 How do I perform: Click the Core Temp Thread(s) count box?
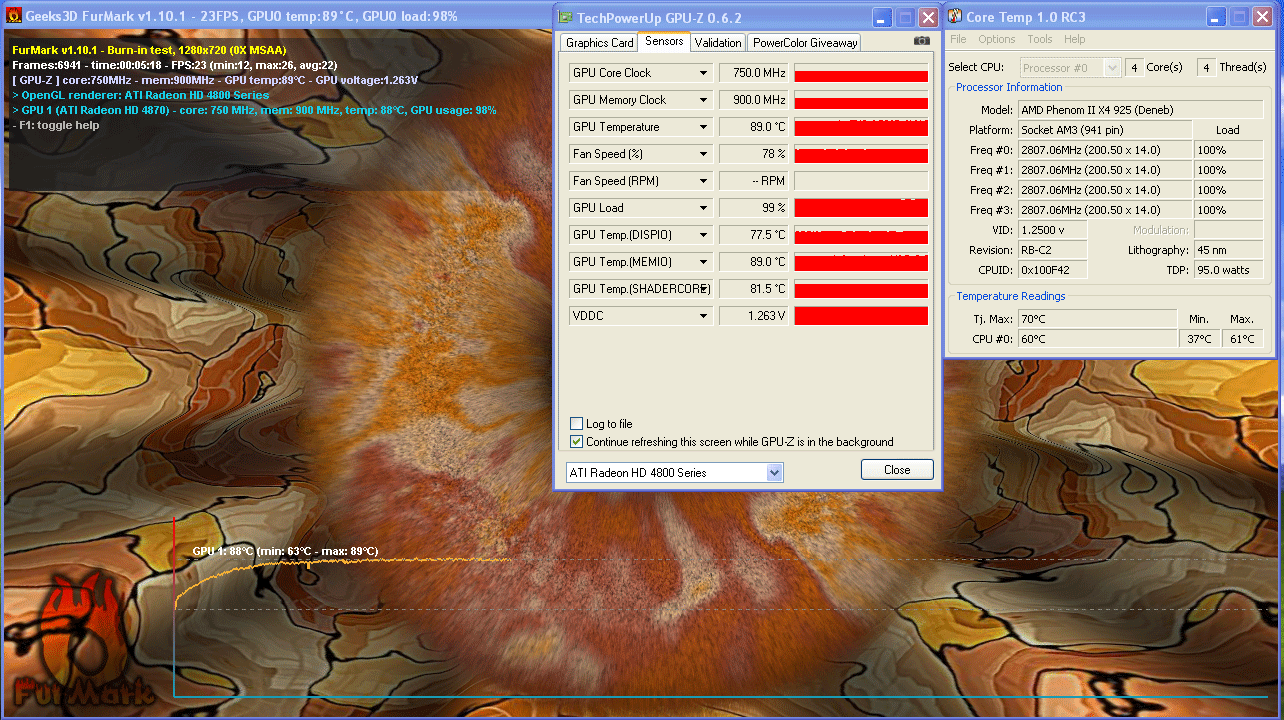coord(1206,67)
